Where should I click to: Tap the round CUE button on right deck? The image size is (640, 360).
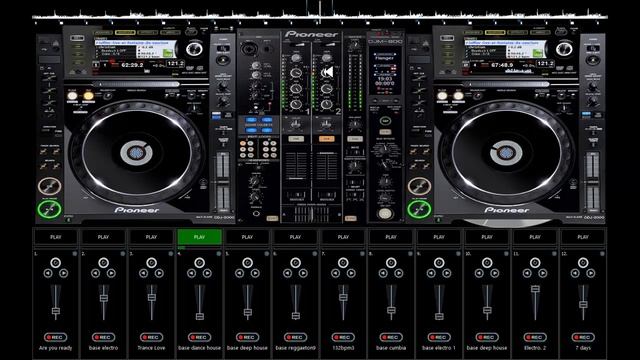pyautogui.click(x=419, y=187)
